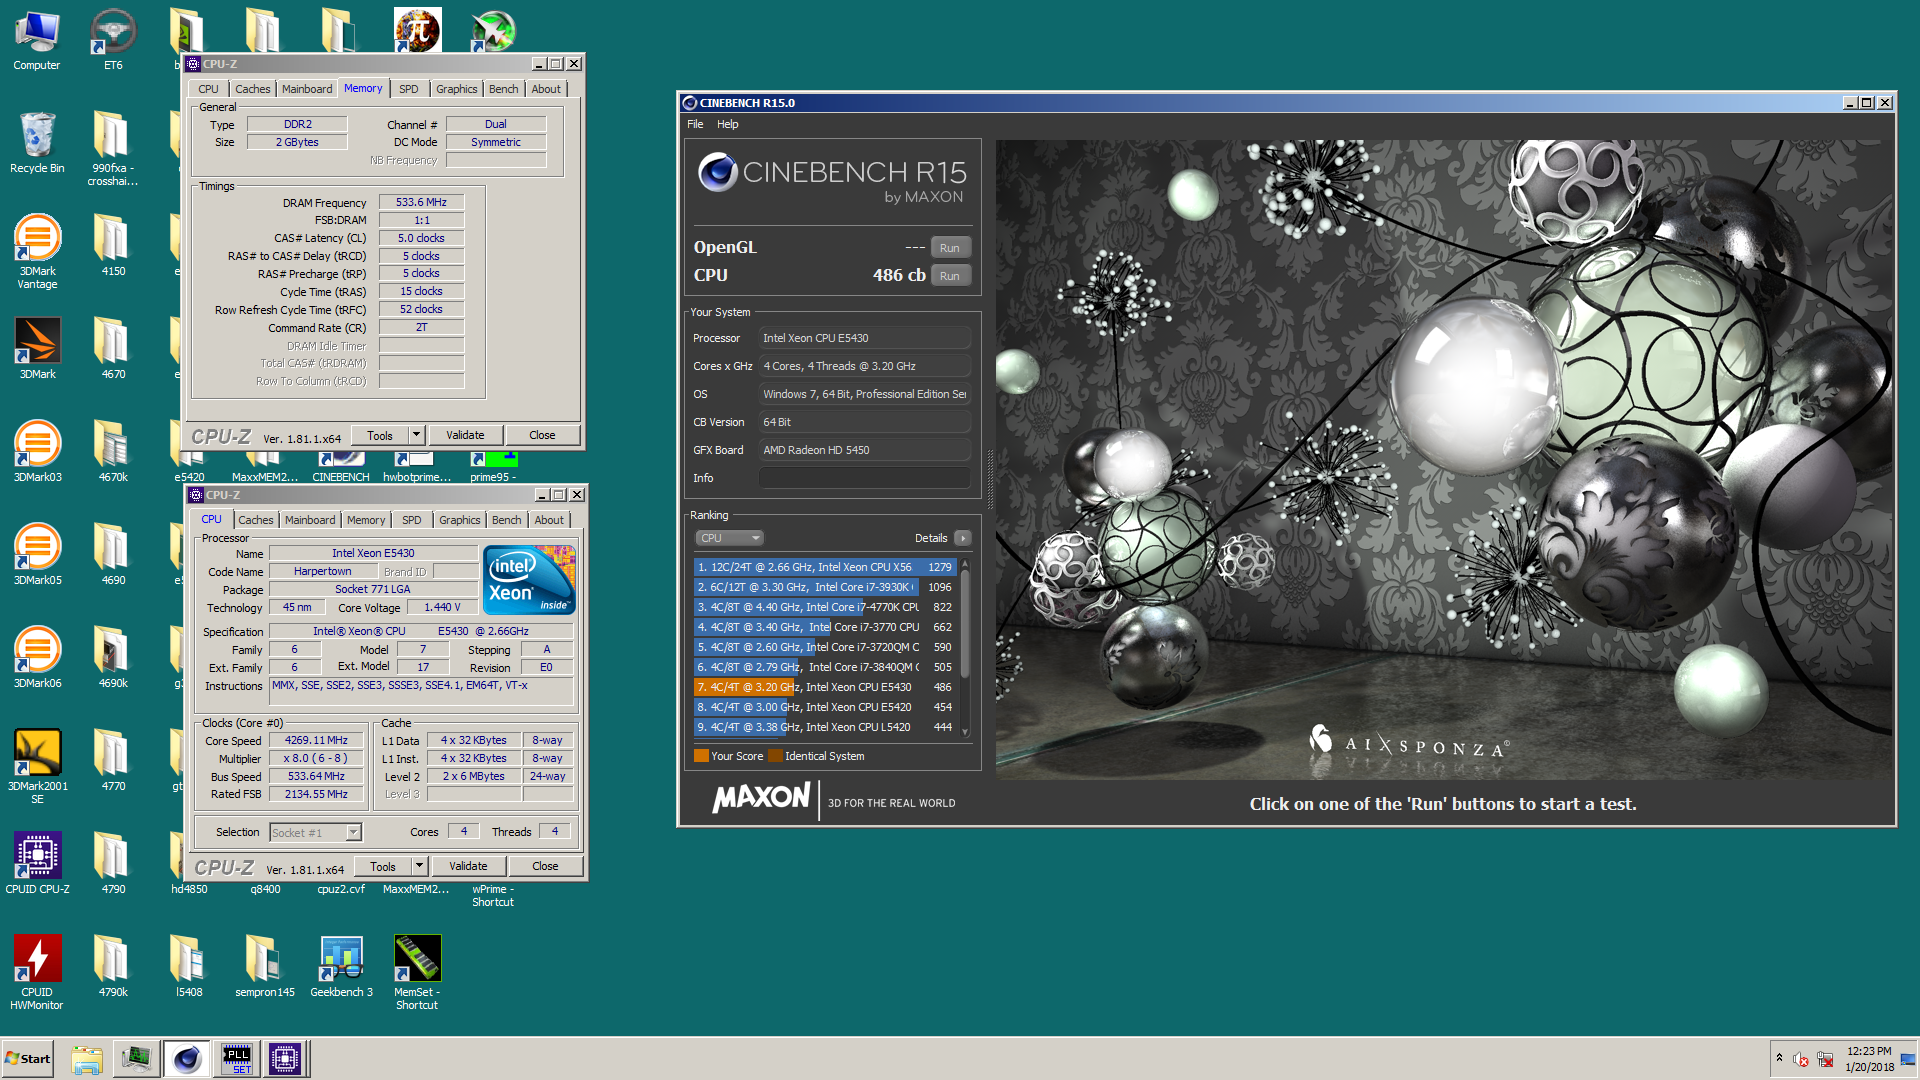Screen dimensions: 1920x1080
Task: Switch to CPU-Z taskbar button
Action: pos(285,1059)
